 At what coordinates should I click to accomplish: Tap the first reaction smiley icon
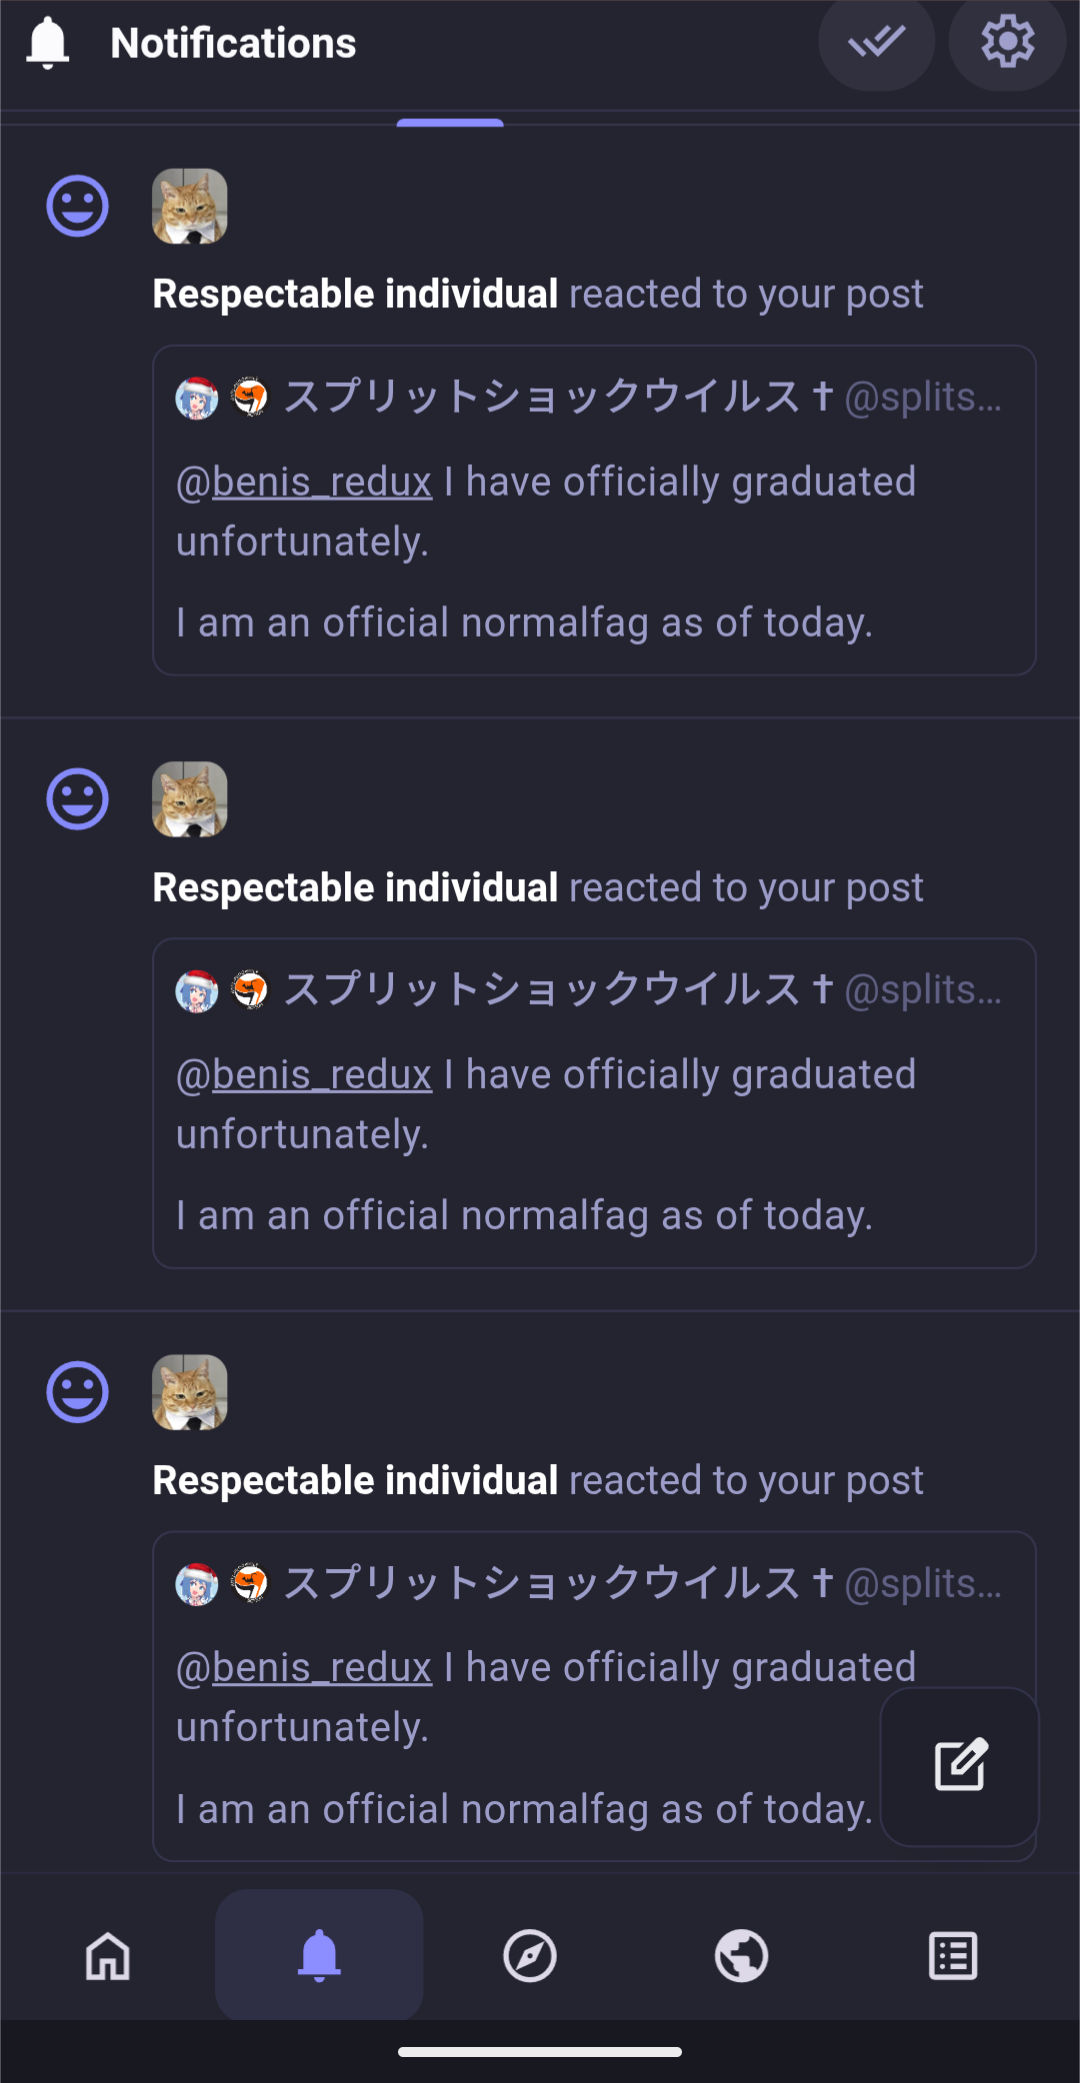point(77,206)
